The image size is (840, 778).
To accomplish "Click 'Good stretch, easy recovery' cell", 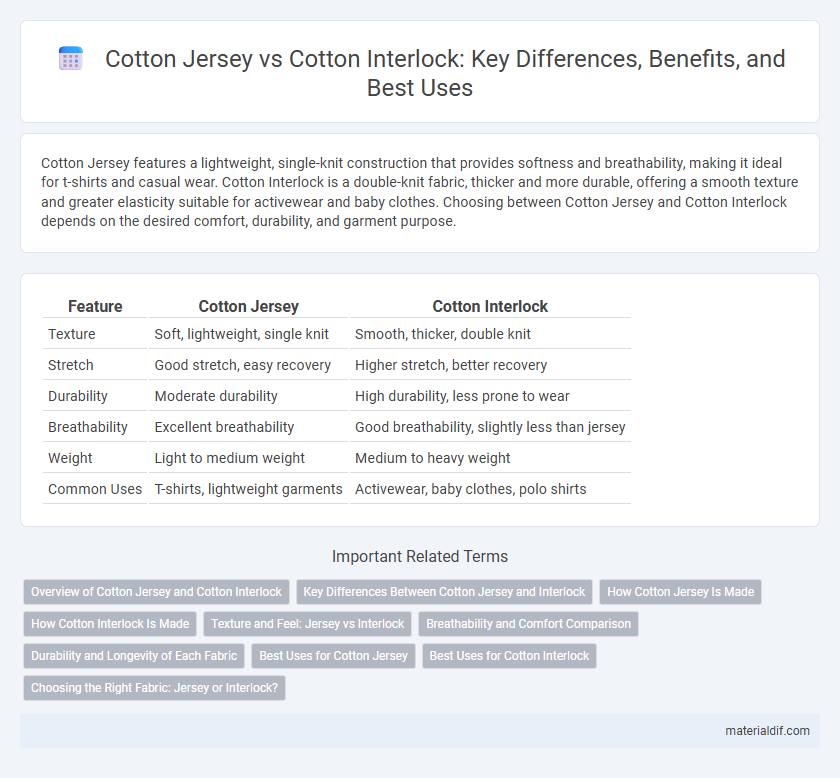I will (249, 365).
